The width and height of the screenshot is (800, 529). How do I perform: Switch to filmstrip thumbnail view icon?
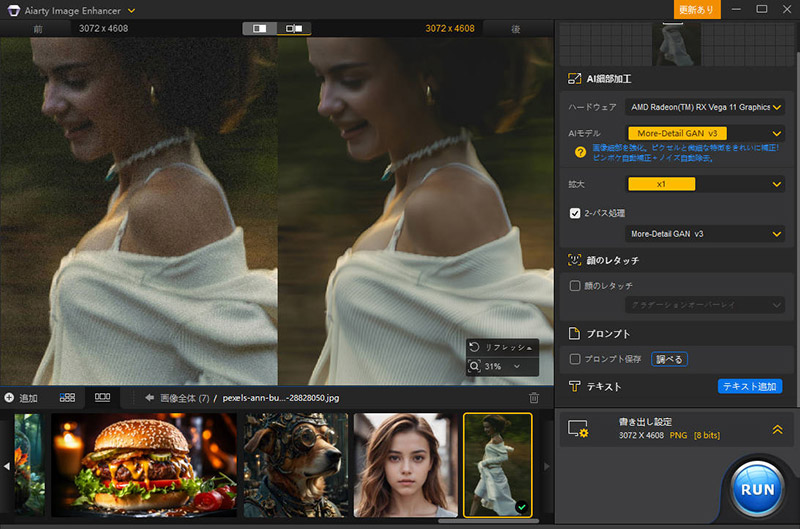(x=103, y=397)
